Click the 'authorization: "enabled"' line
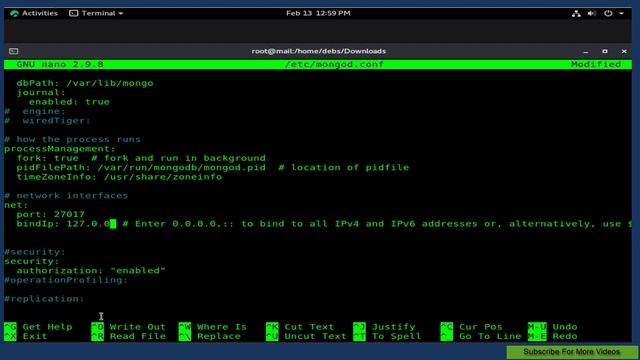 91,271
